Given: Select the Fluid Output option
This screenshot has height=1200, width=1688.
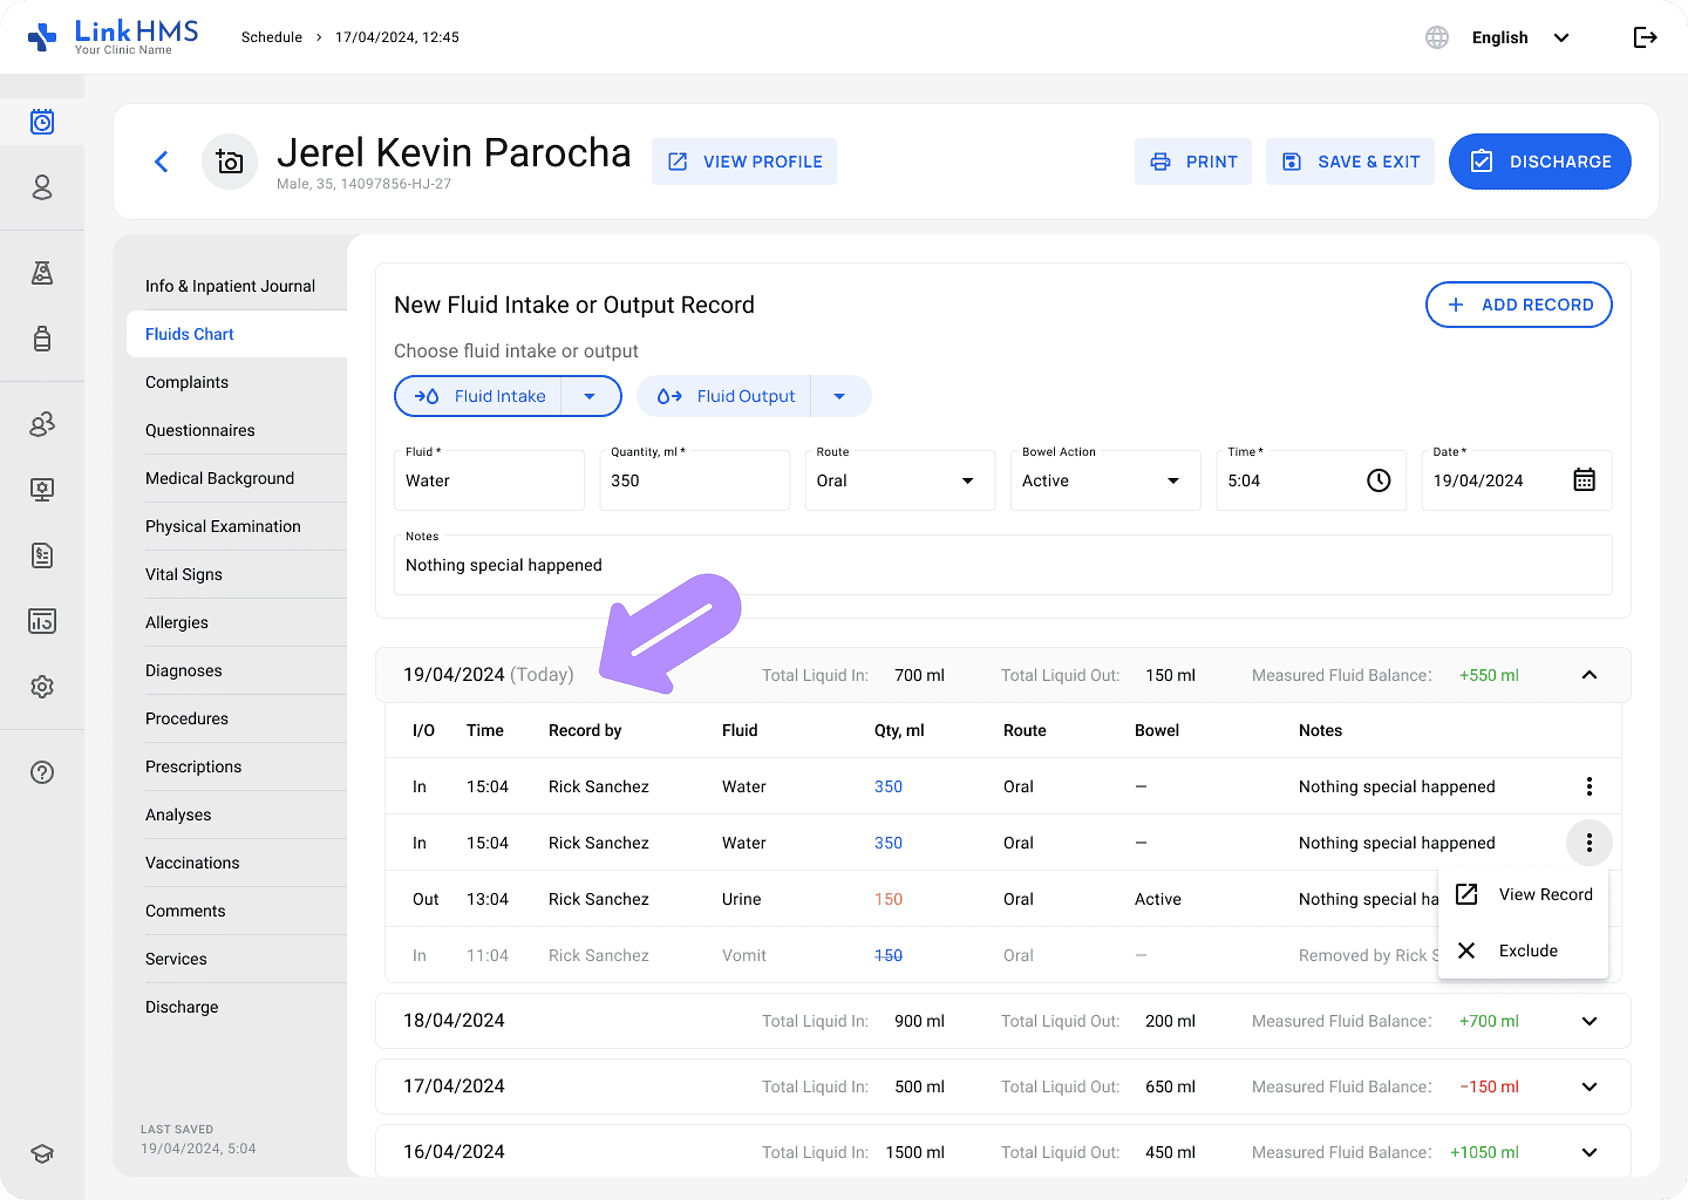Looking at the screenshot, I should click(x=727, y=397).
